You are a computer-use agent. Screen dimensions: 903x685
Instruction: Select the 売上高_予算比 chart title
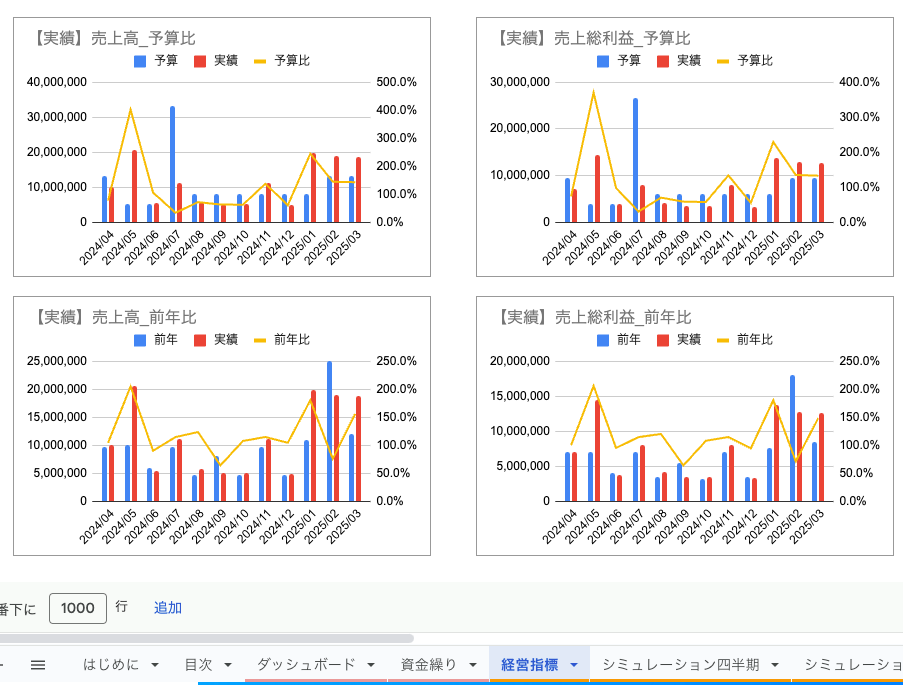115,38
